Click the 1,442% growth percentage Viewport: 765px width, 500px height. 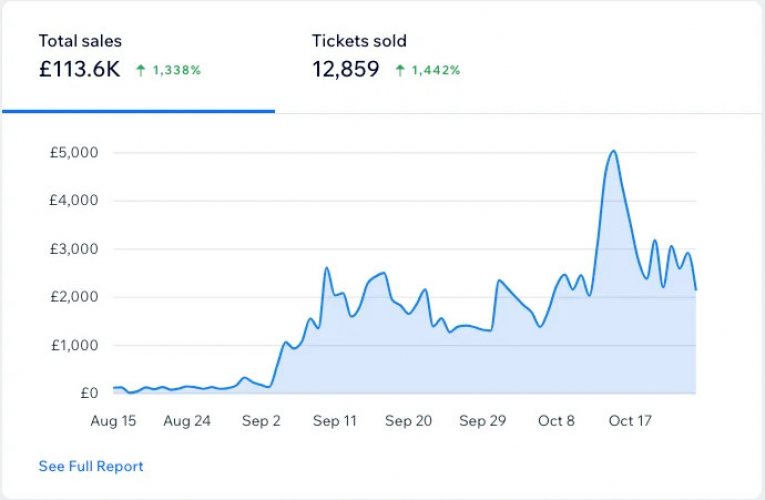(x=436, y=70)
